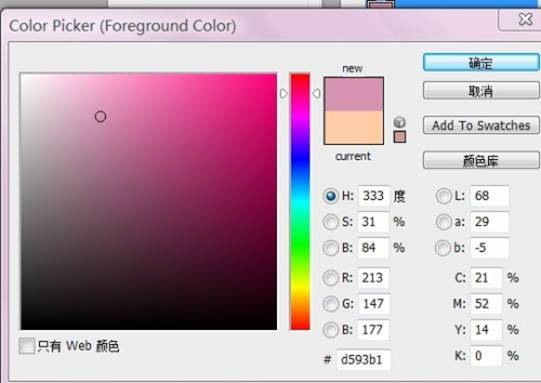This screenshot has width=541, height=383.
Task: Enable the 只有 Web 颜色 checkbox
Action: click(27, 345)
